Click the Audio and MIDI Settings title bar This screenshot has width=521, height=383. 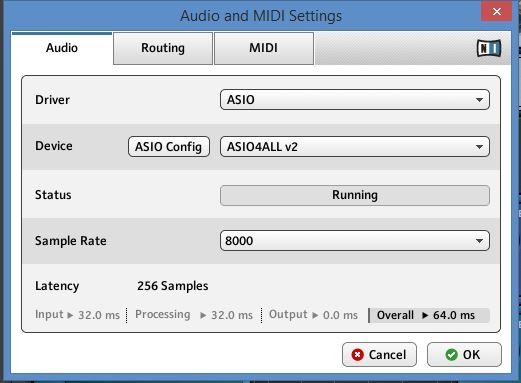pos(261,16)
